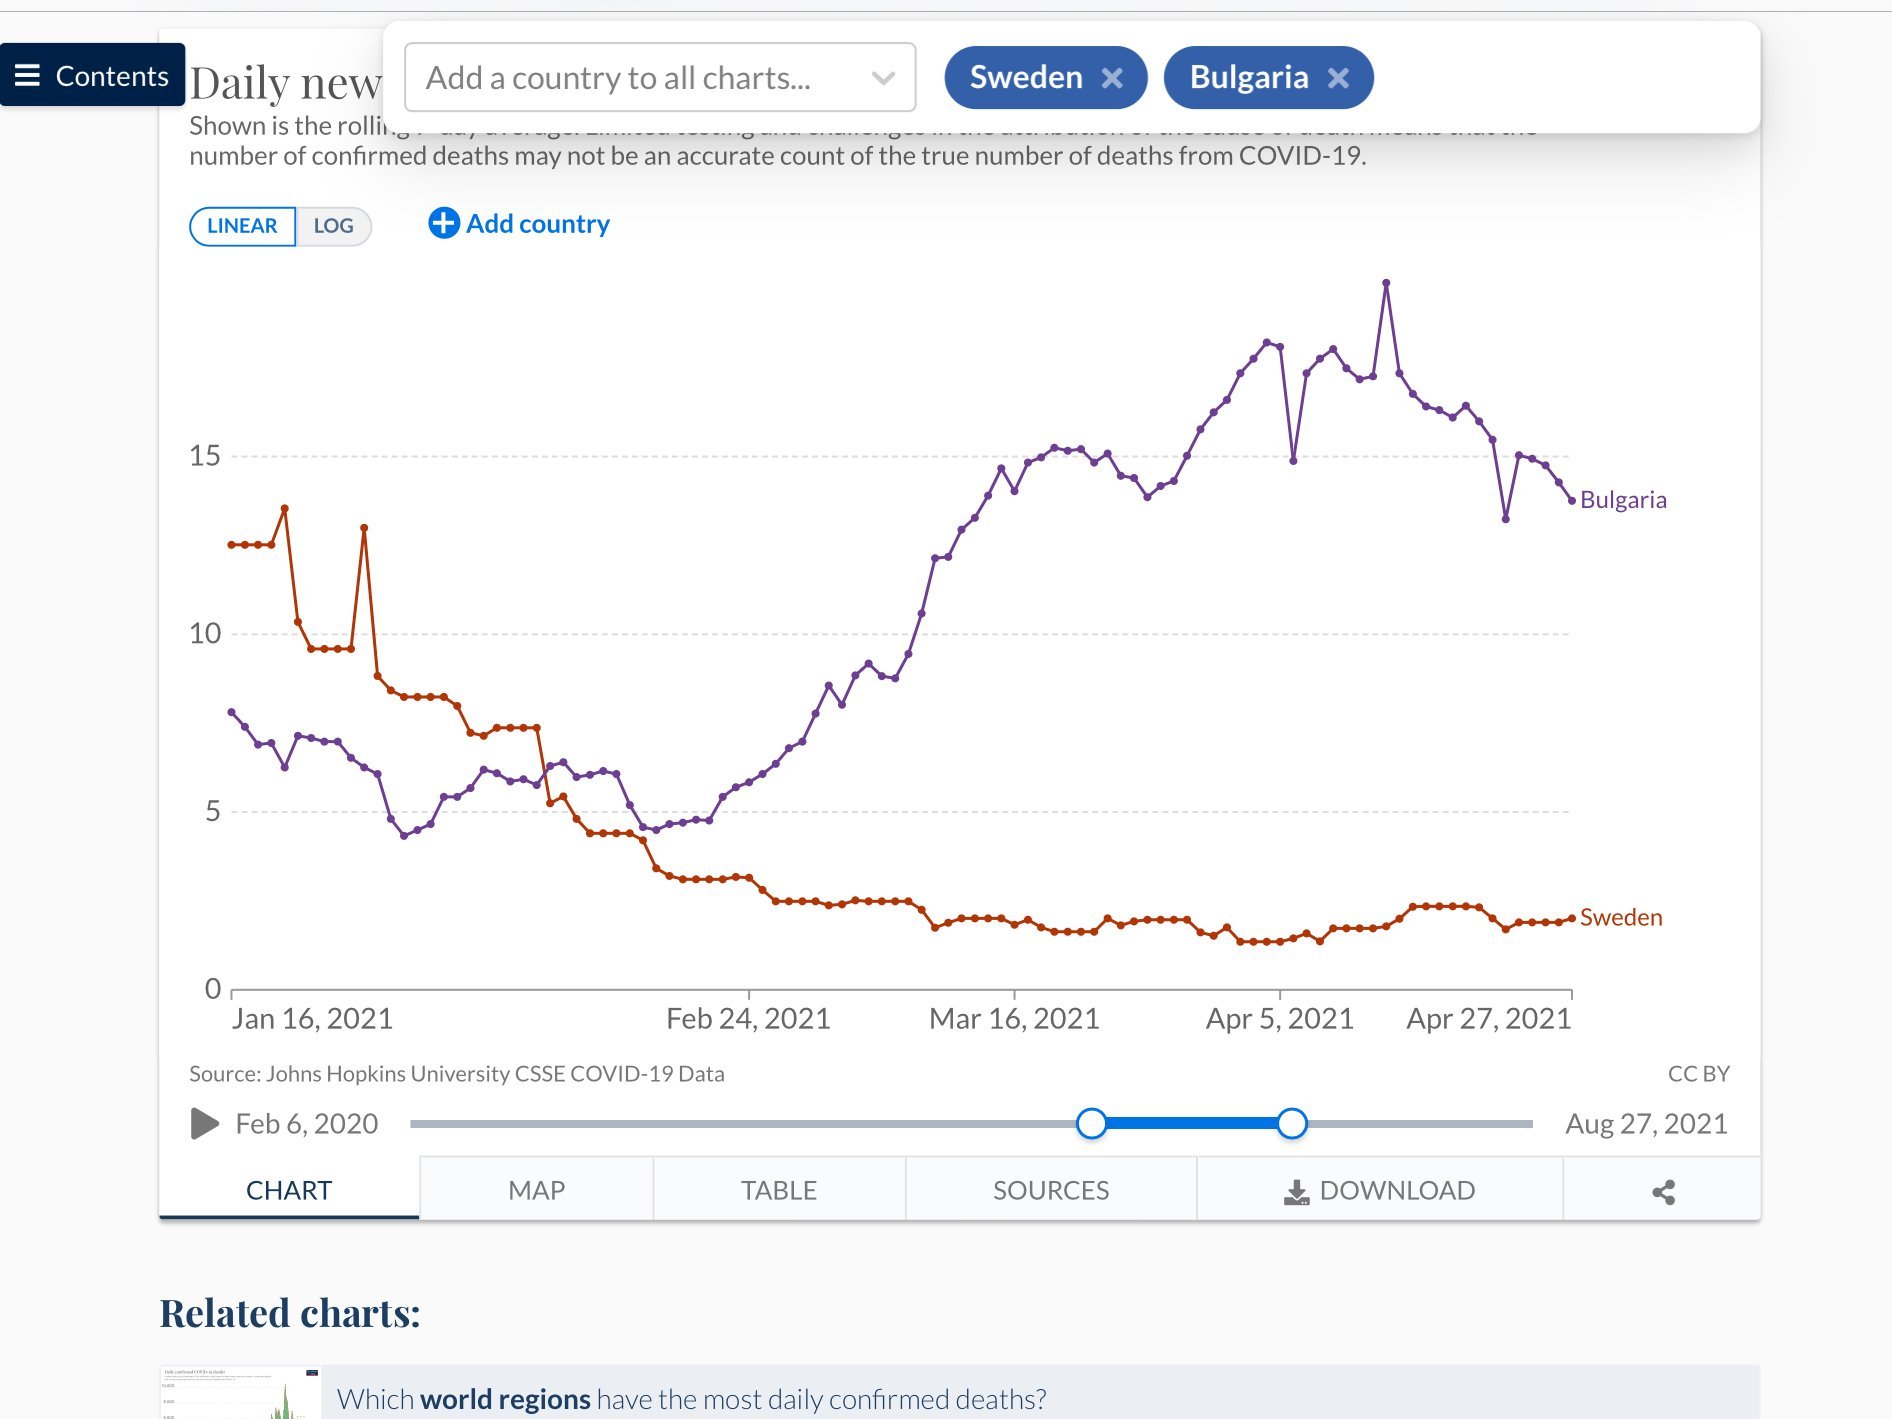Switch chart scale to LOG

coord(333,226)
